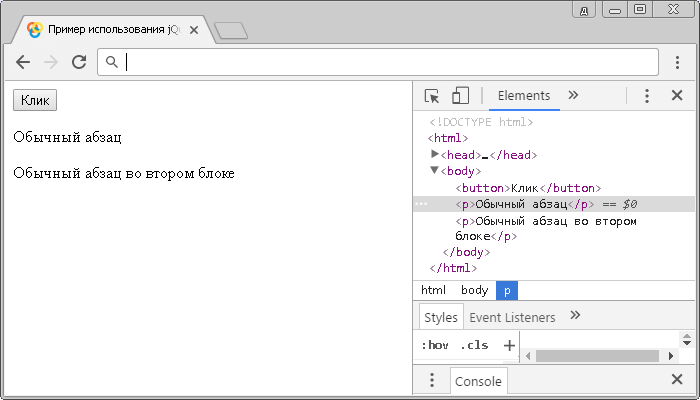The image size is (700, 400).
Task: Toggle the :hov element state option
Action: [435, 345]
